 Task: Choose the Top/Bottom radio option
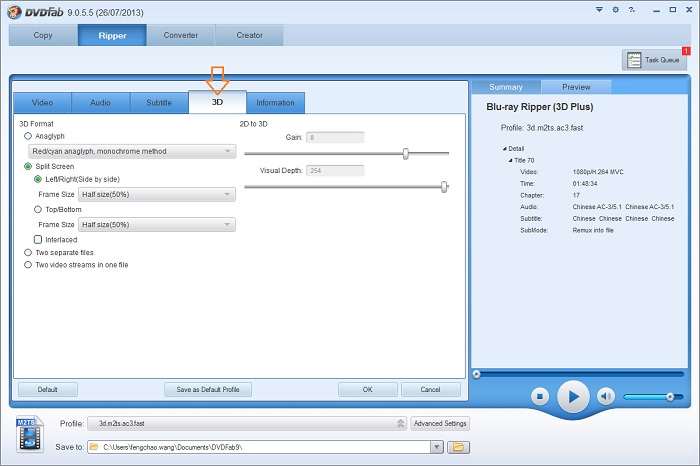tap(38, 209)
